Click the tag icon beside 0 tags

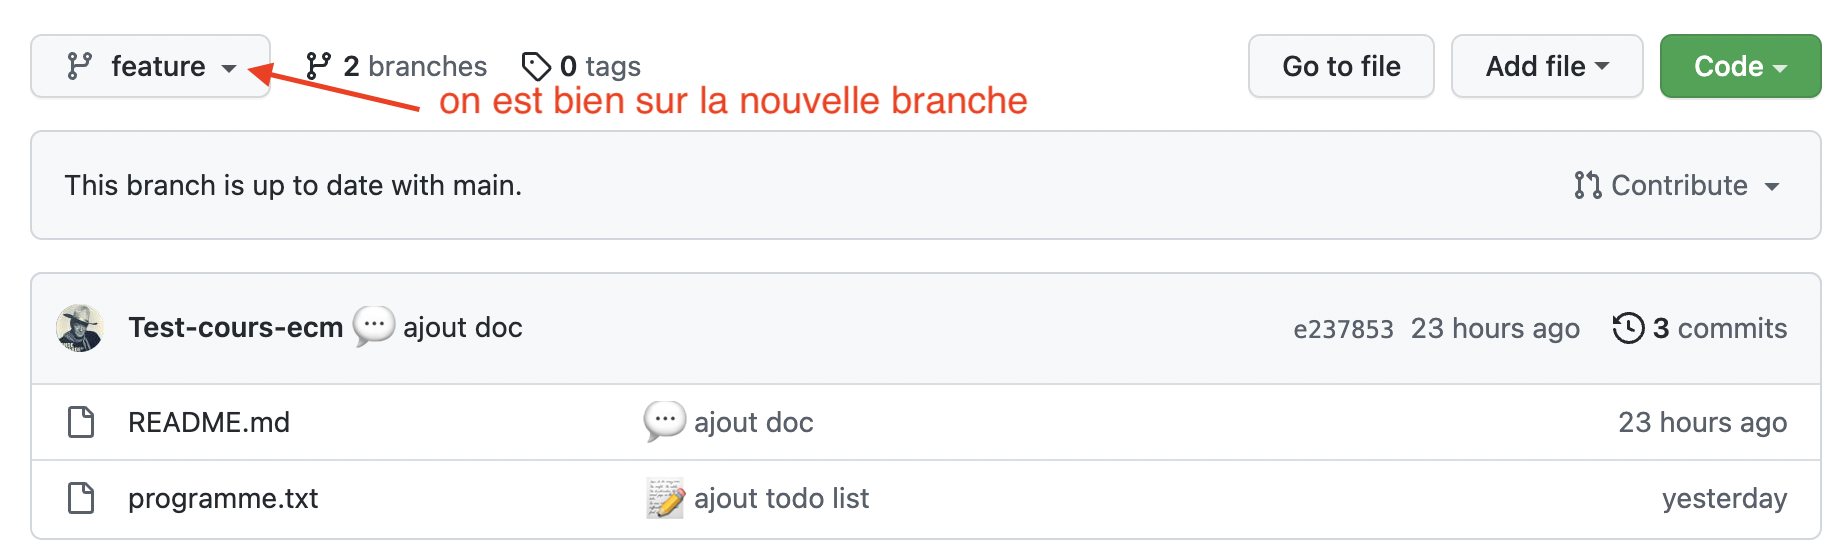pyautogui.click(x=536, y=66)
